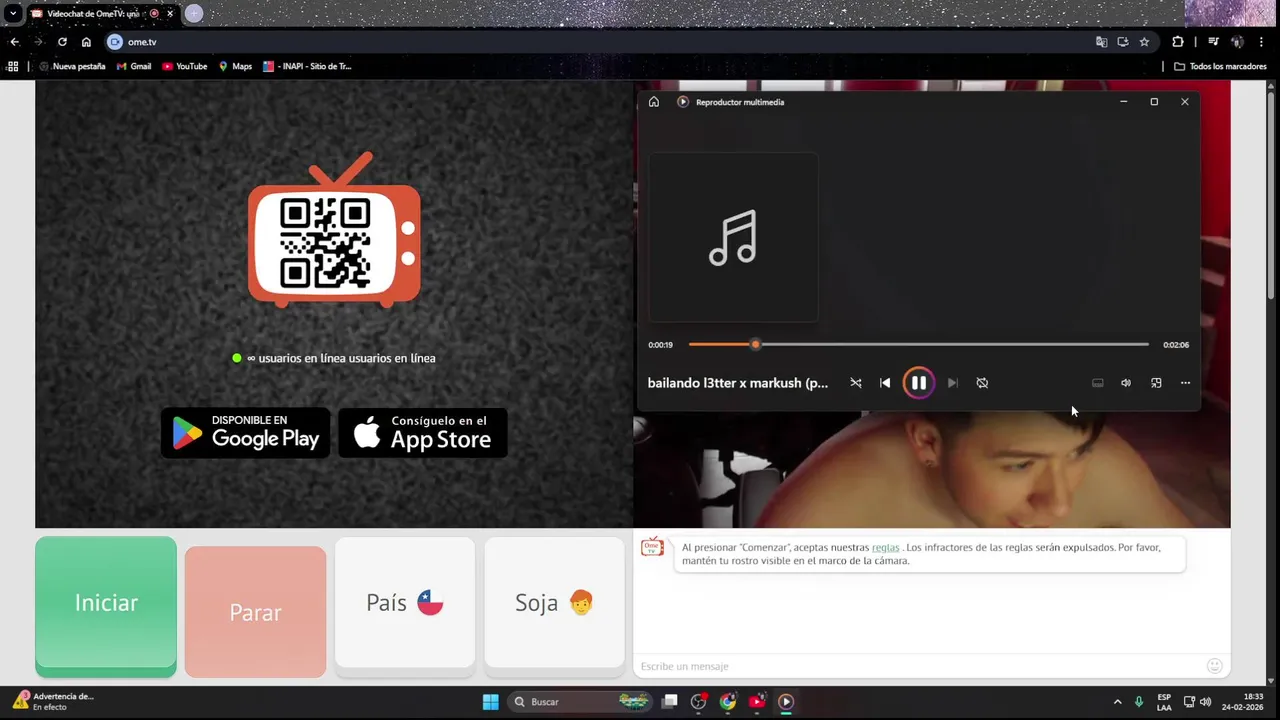Open the media player volume control
Viewport: 1280px width, 720px height.
pyautogui.click(x=1126, y=383)
